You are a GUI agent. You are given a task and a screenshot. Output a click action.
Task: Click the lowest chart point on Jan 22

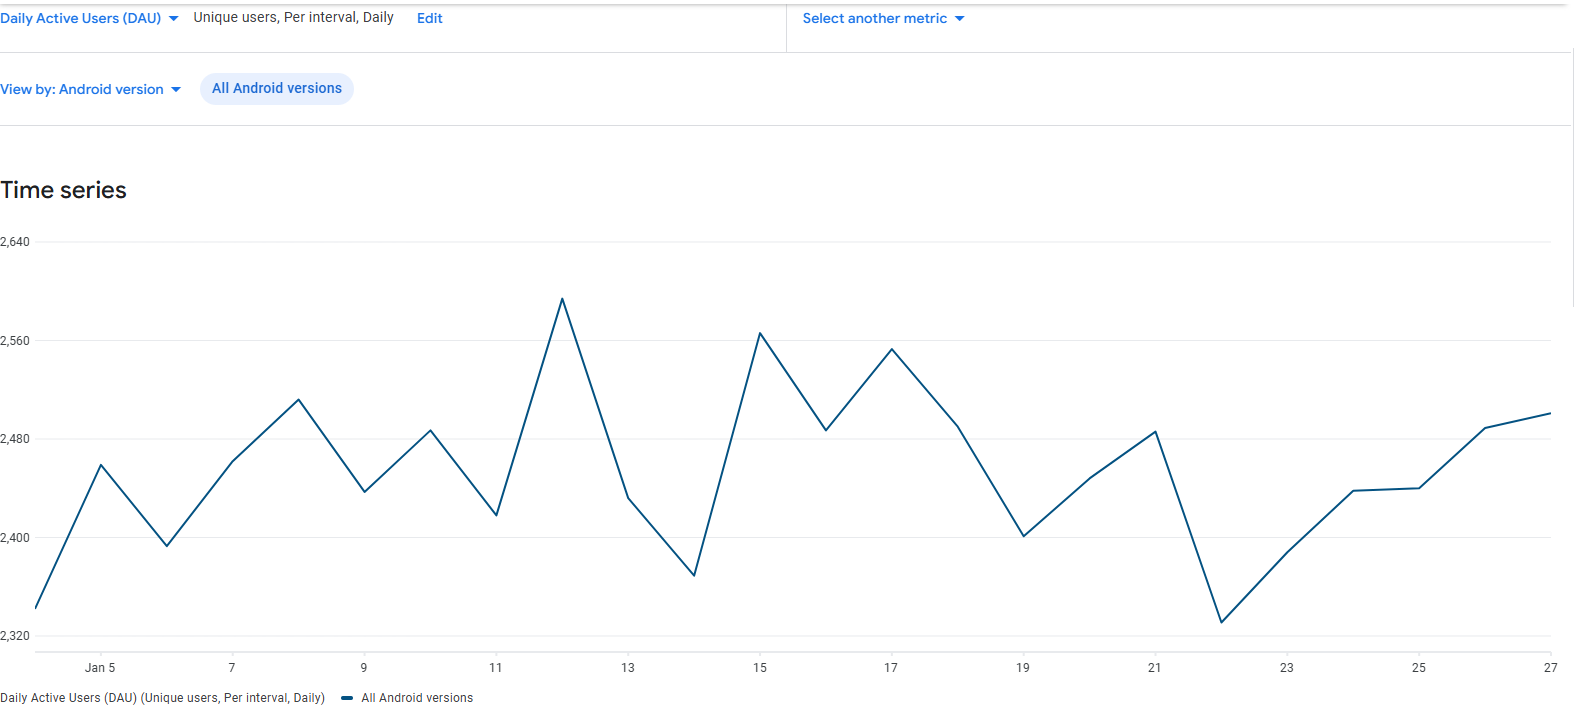tap(1221, 623)
